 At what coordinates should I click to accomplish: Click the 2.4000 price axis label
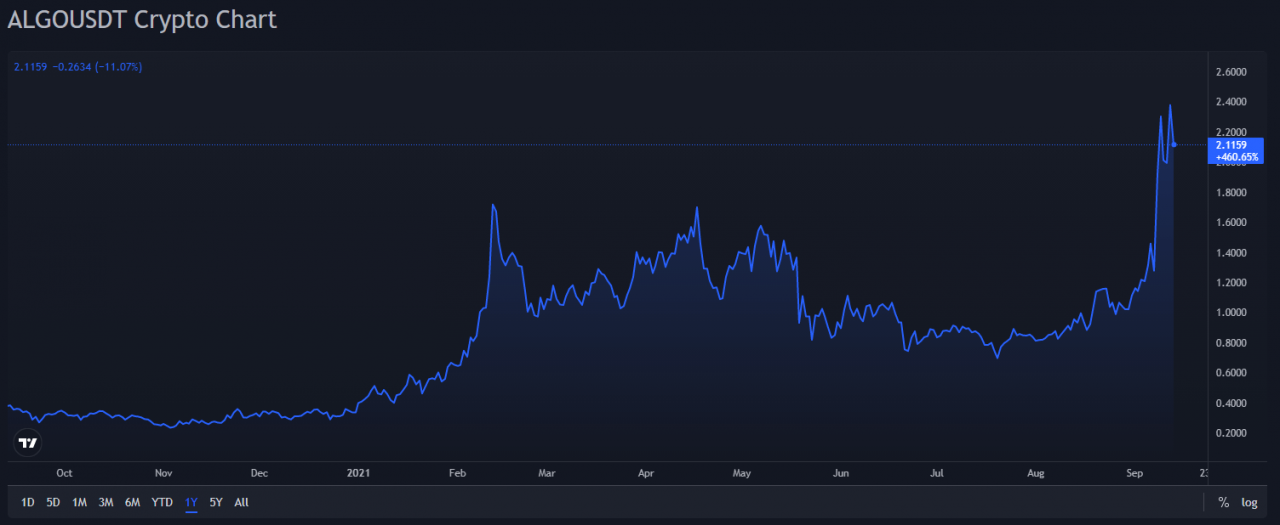[1230, 102]
